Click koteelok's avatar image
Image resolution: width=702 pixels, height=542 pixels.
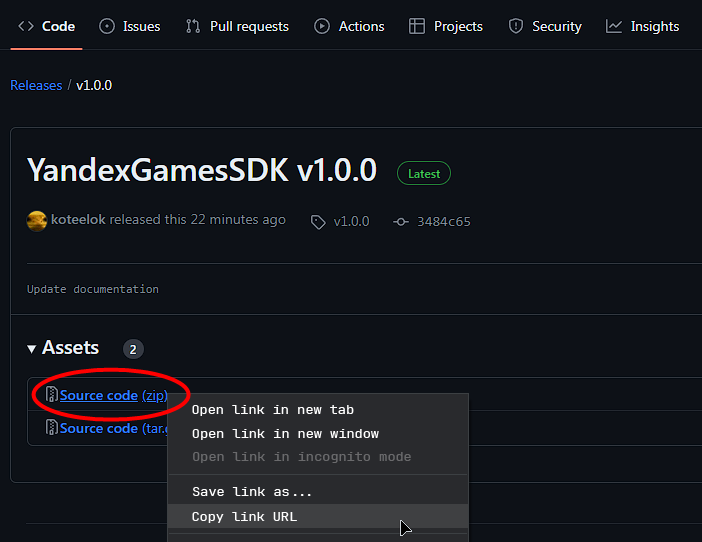coord(37,220)
